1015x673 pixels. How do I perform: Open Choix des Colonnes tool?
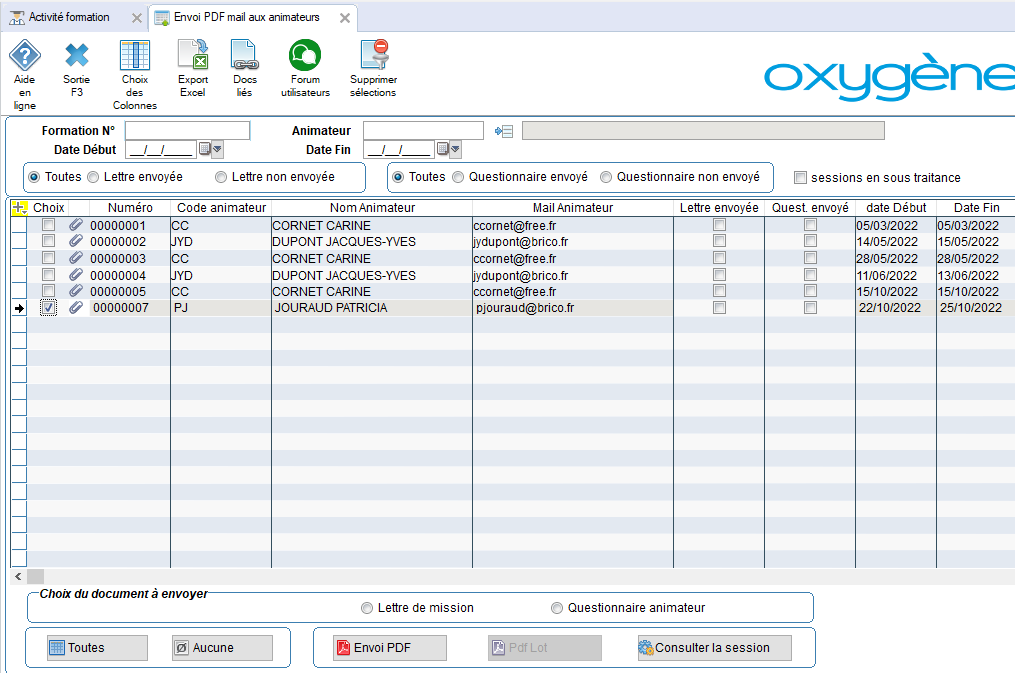(135, 56)
